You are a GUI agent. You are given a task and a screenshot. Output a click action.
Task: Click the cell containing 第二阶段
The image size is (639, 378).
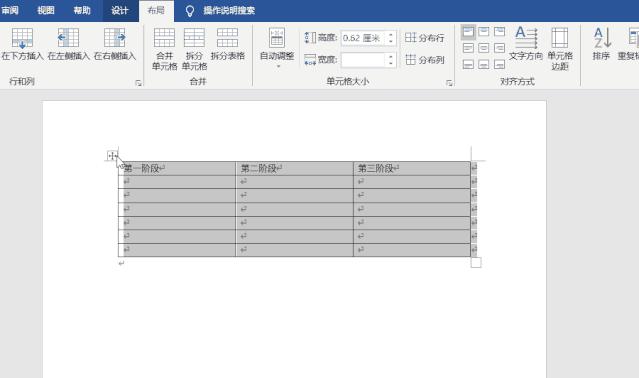(x=294, y=168)
